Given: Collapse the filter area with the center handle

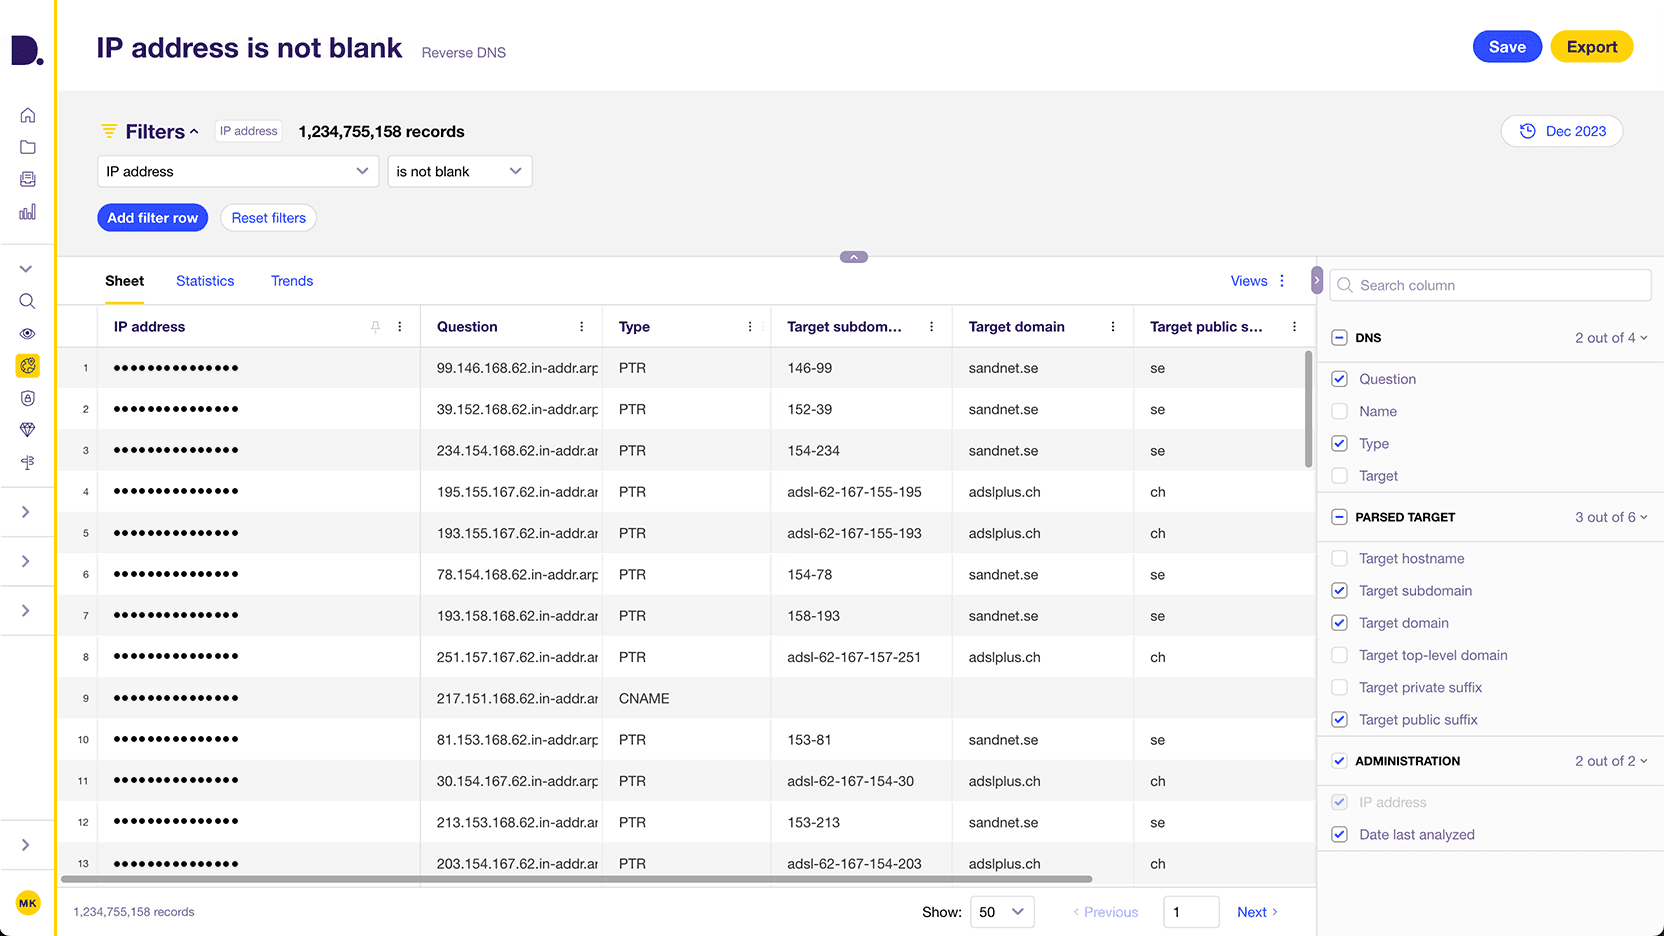Looking at the screenshot, I should point(854,257).
